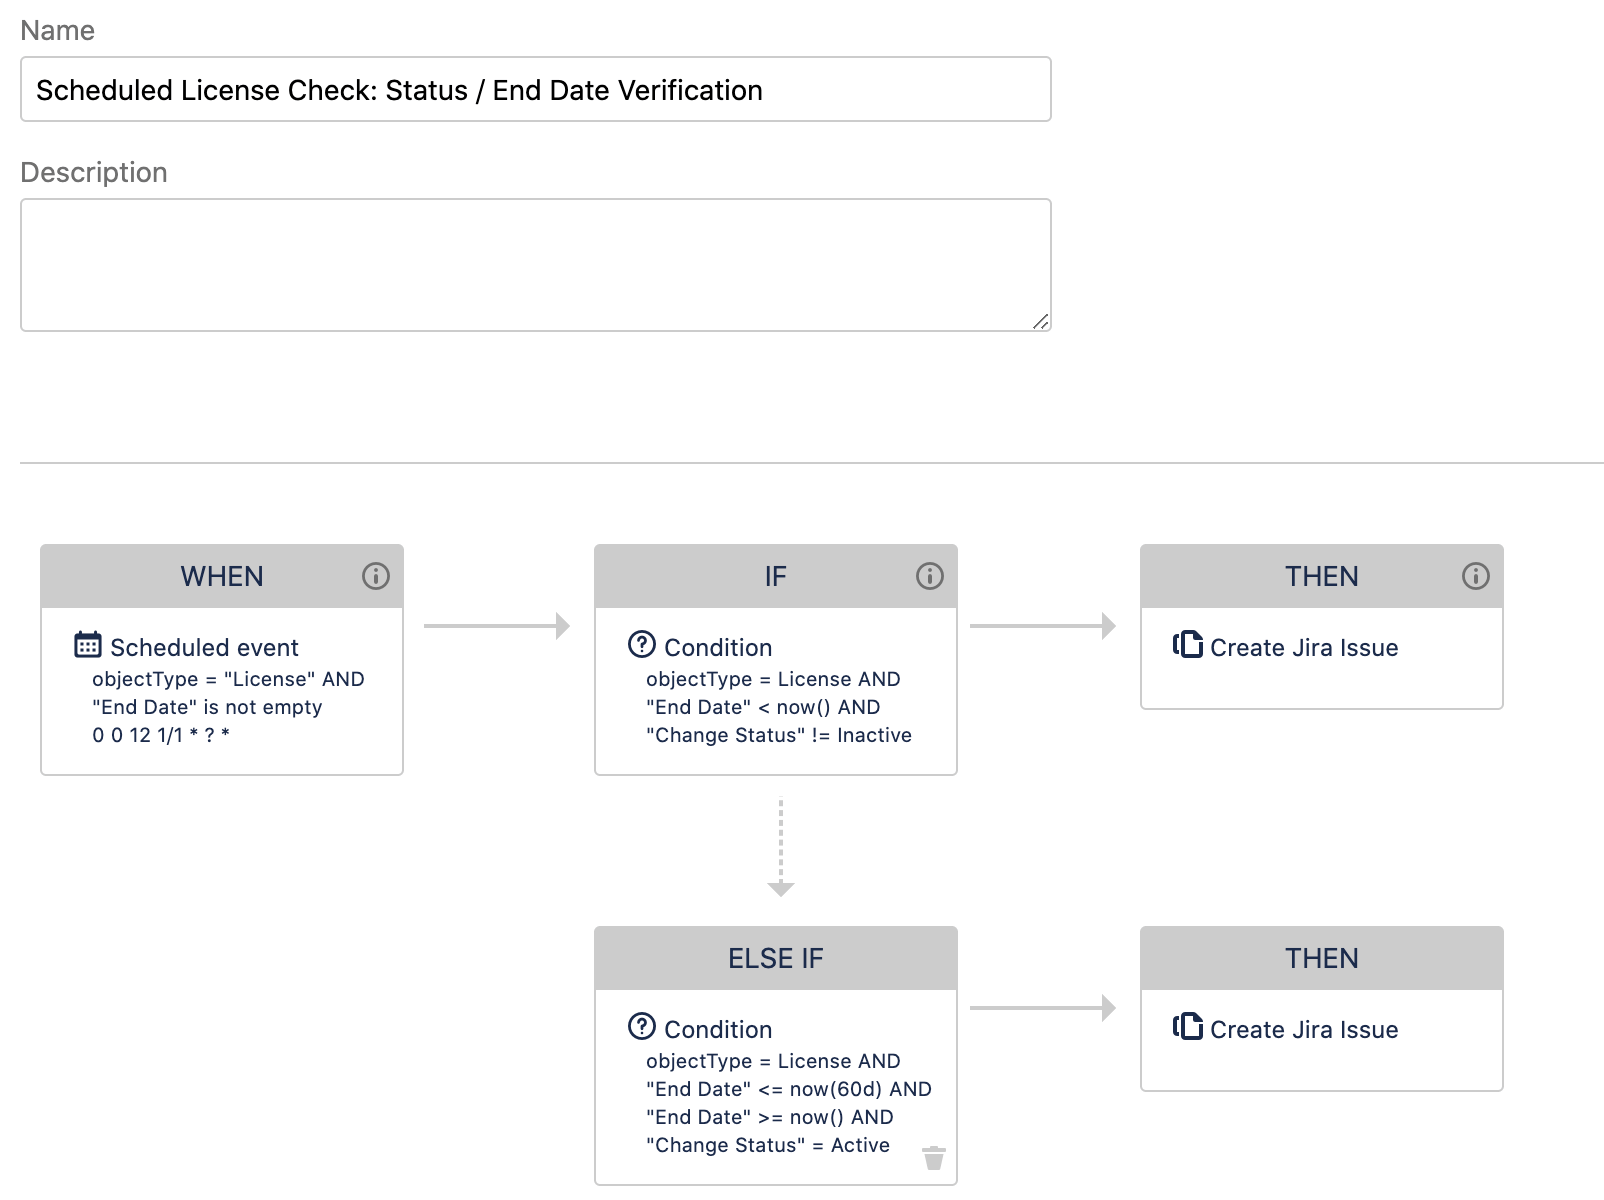Click the info icon on the top THEN block

pyautogui.click(x=1475, y=575)
